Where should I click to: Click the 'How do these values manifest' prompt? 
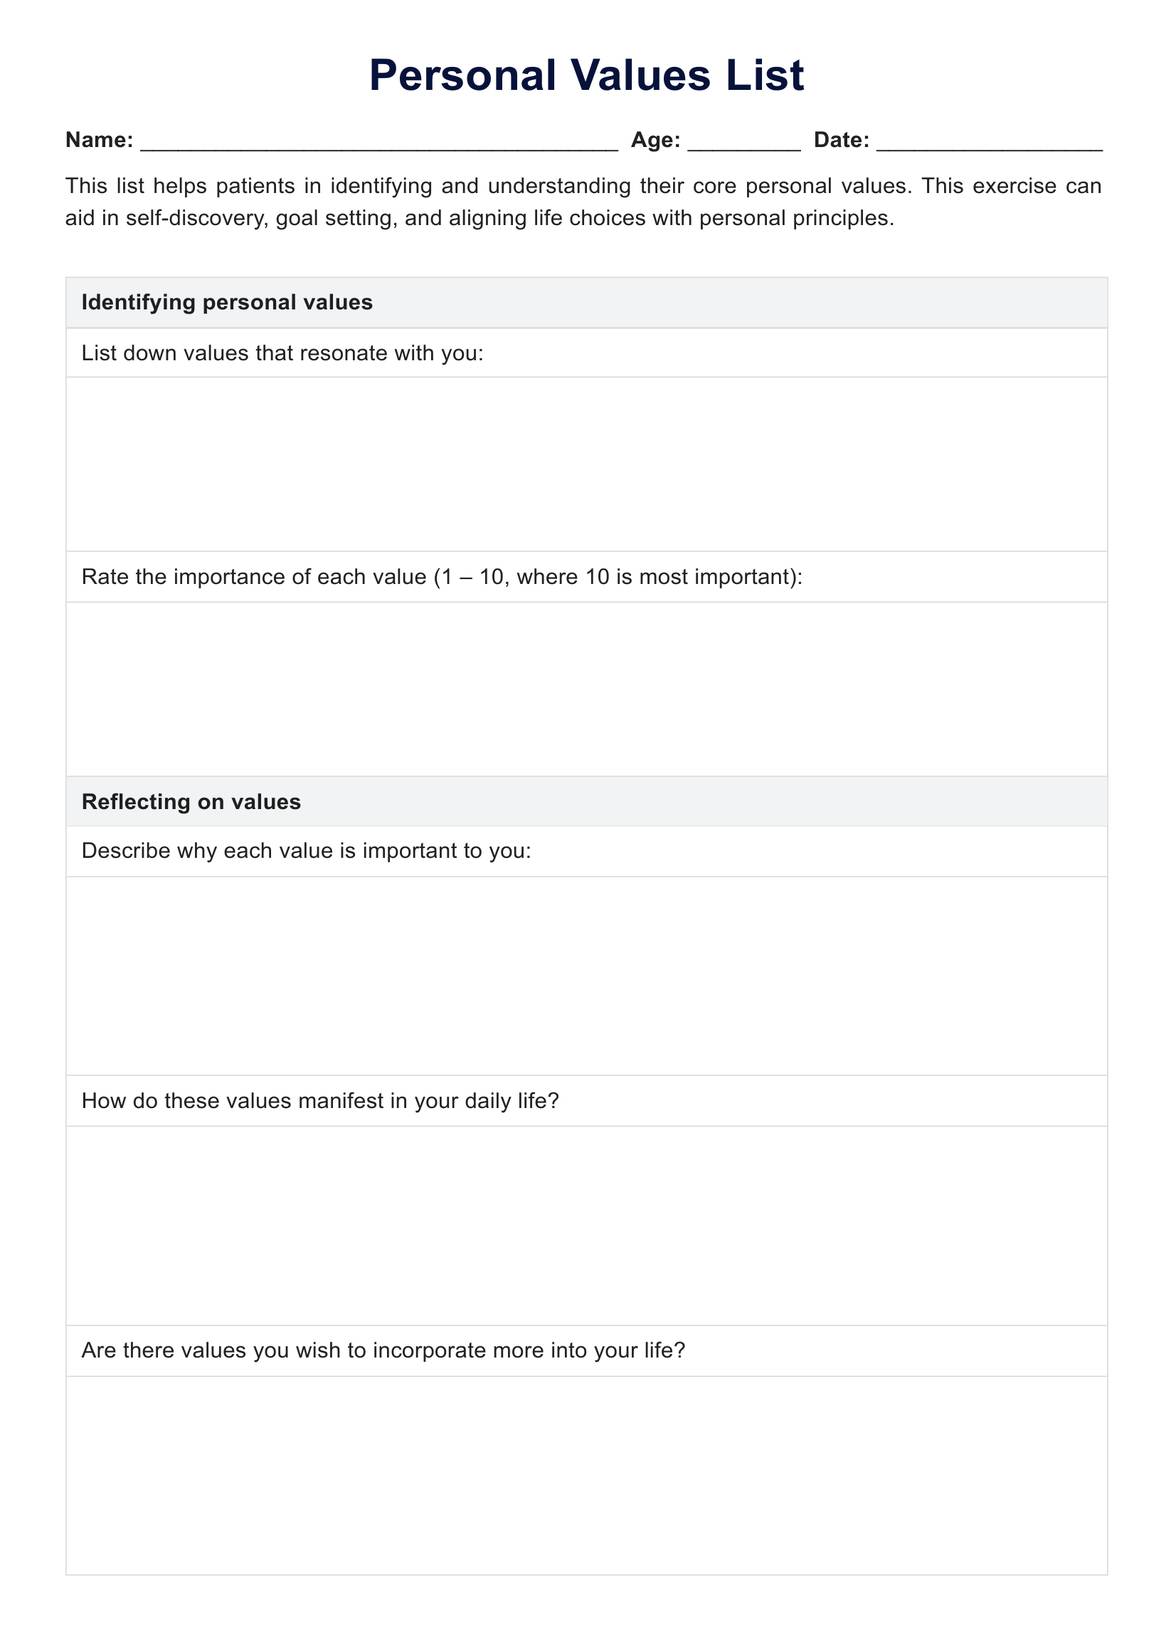320,1101
